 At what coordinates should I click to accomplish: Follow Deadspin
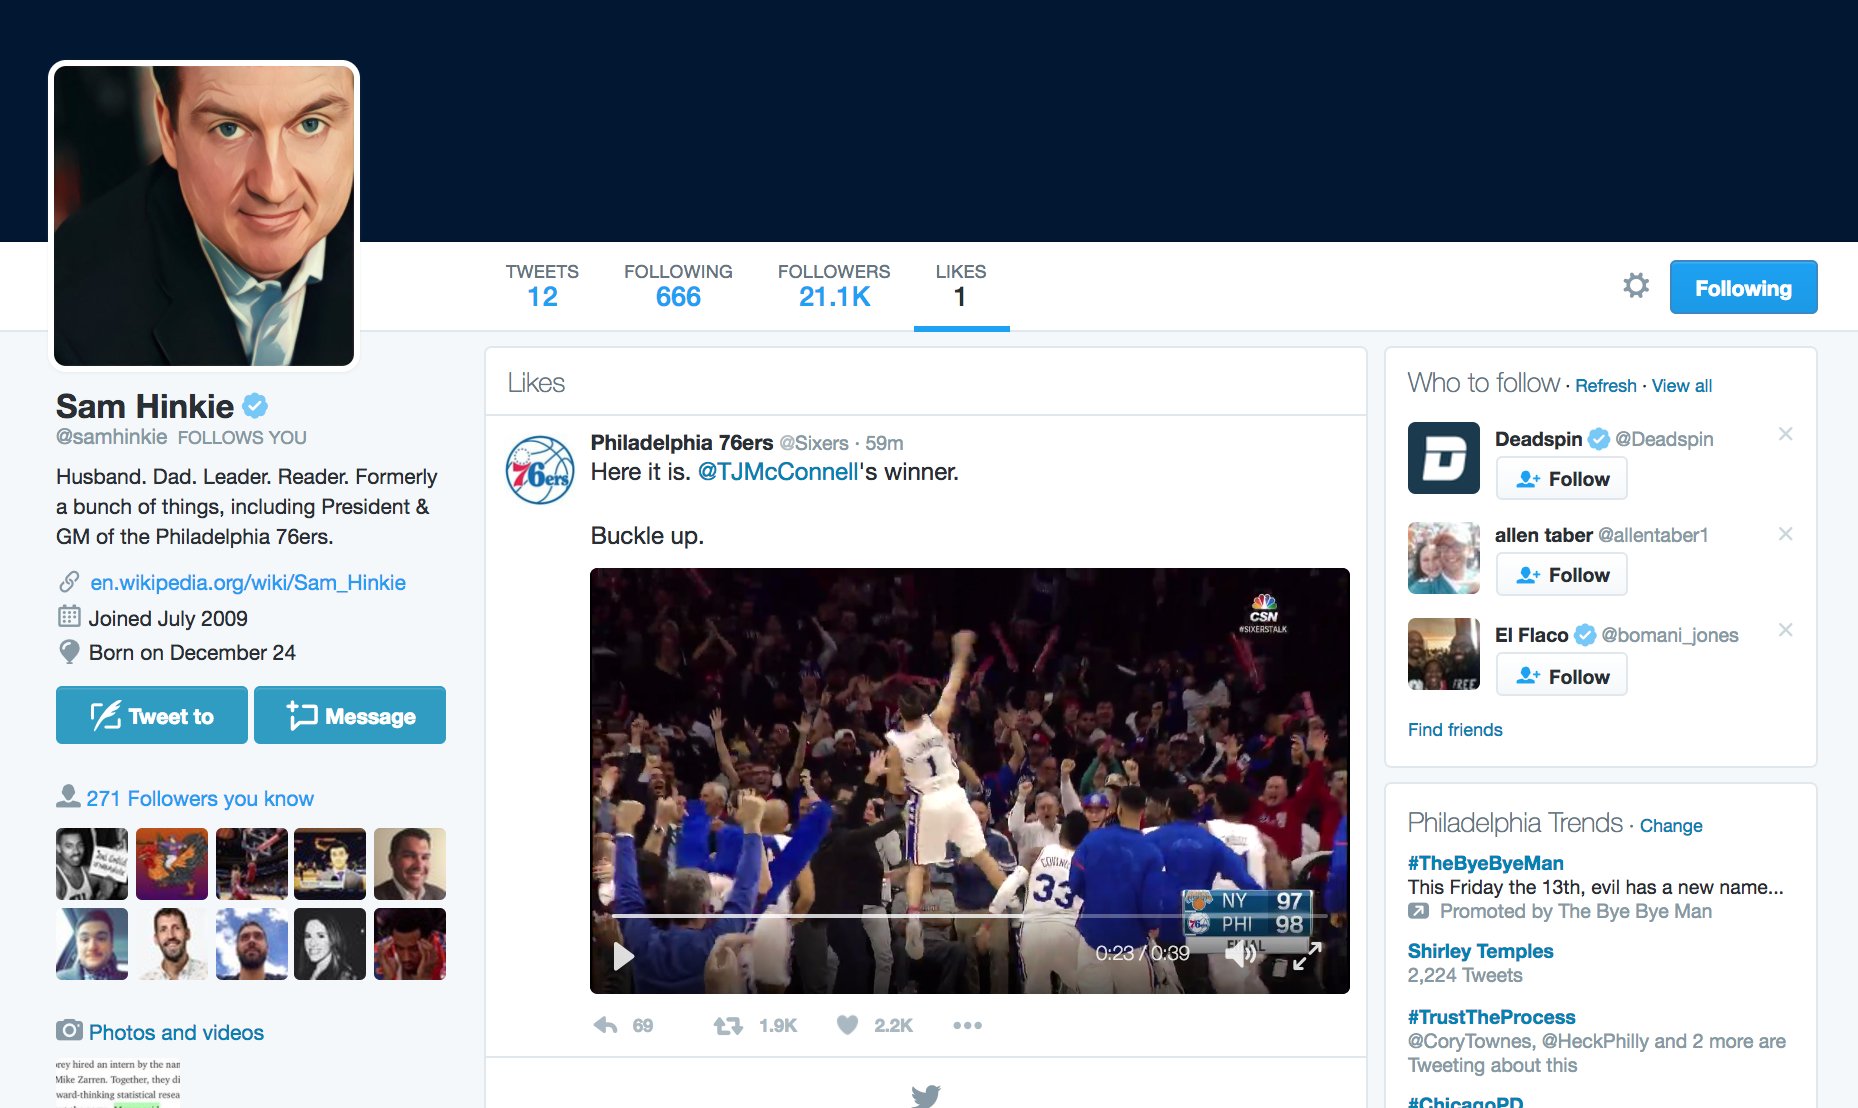pos(1562,478)
